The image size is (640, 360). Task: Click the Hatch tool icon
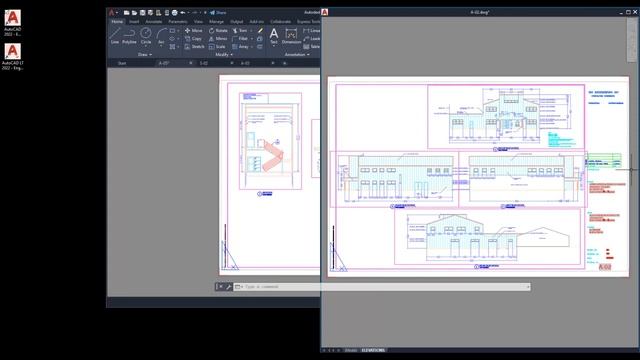[x=172, y=47]
